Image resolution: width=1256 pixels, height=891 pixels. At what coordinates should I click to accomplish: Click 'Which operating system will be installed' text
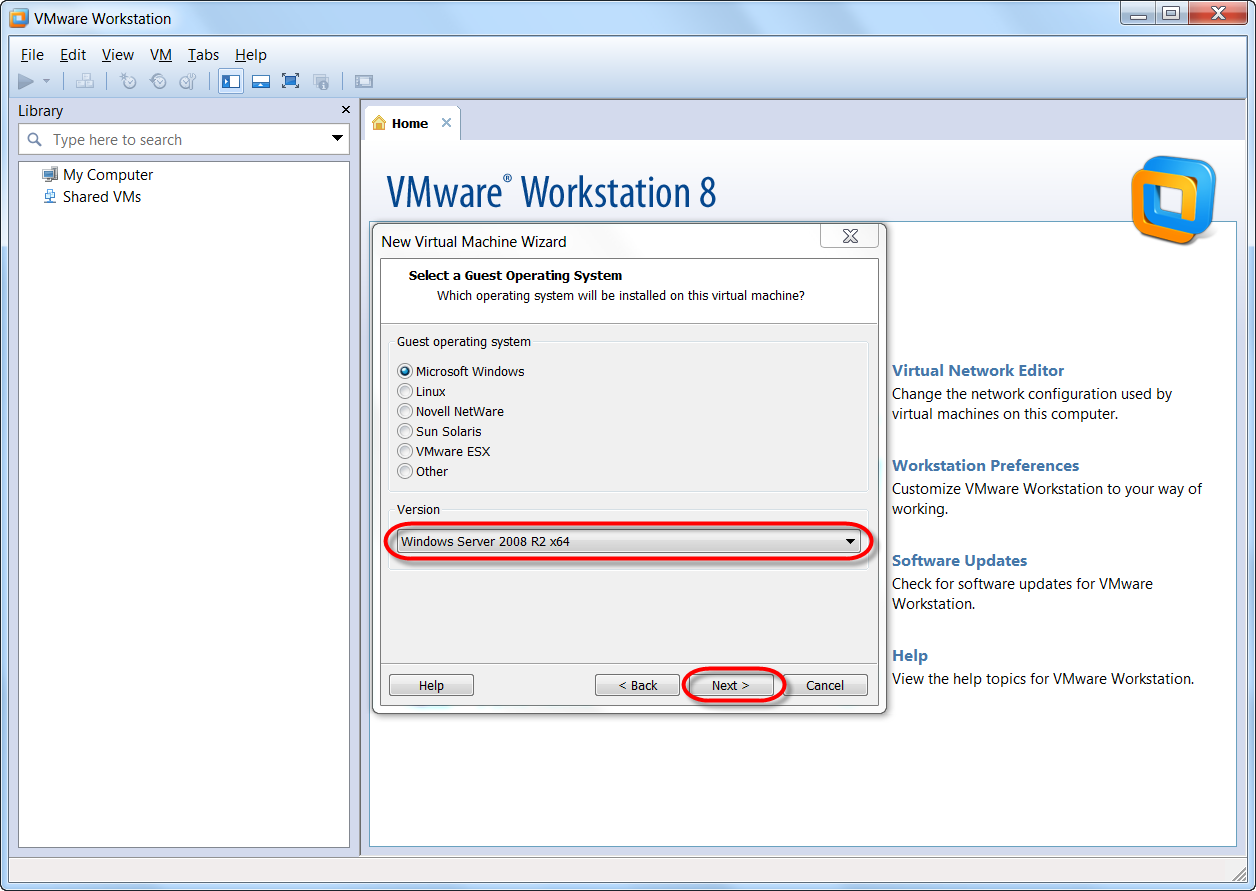click(x=621, y=295)
